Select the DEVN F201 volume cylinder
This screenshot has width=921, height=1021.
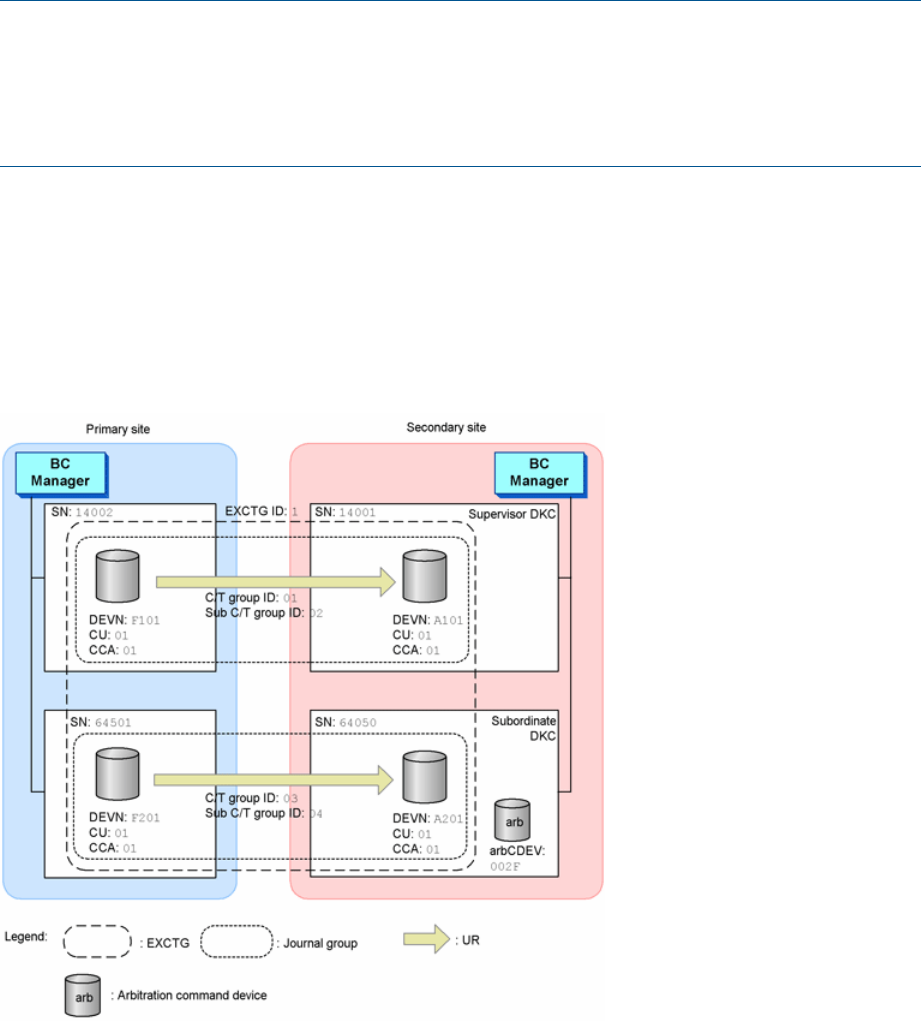[118, 774]
